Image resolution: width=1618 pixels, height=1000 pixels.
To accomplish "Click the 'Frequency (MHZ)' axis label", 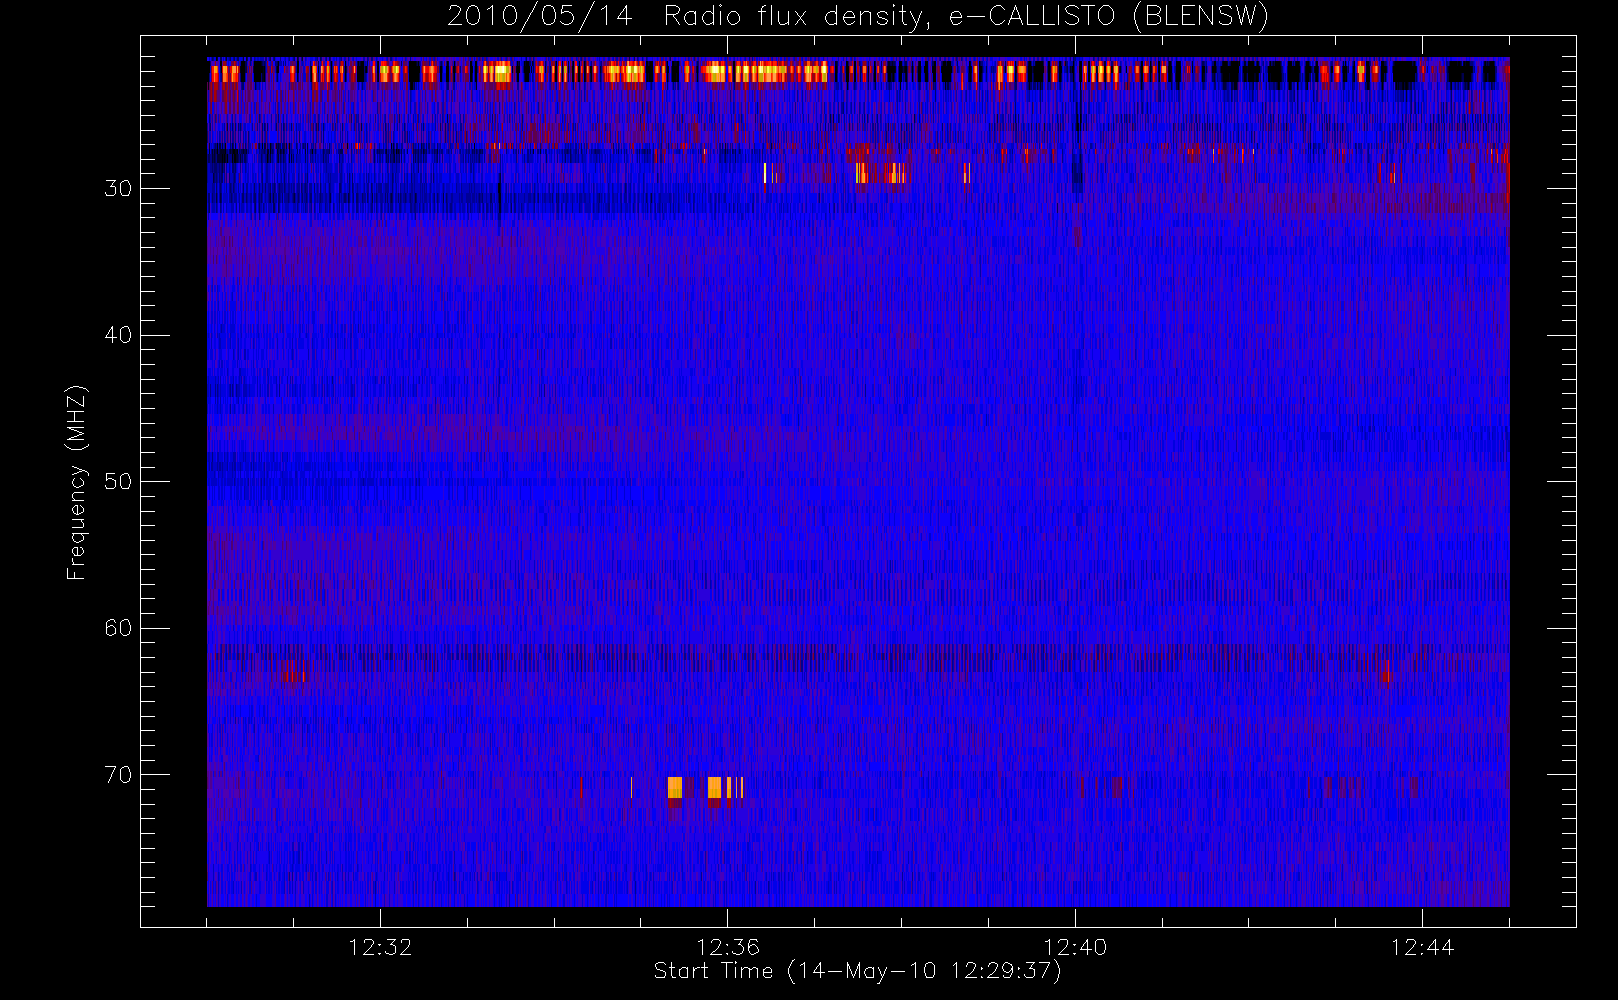I will click(76, 482).
